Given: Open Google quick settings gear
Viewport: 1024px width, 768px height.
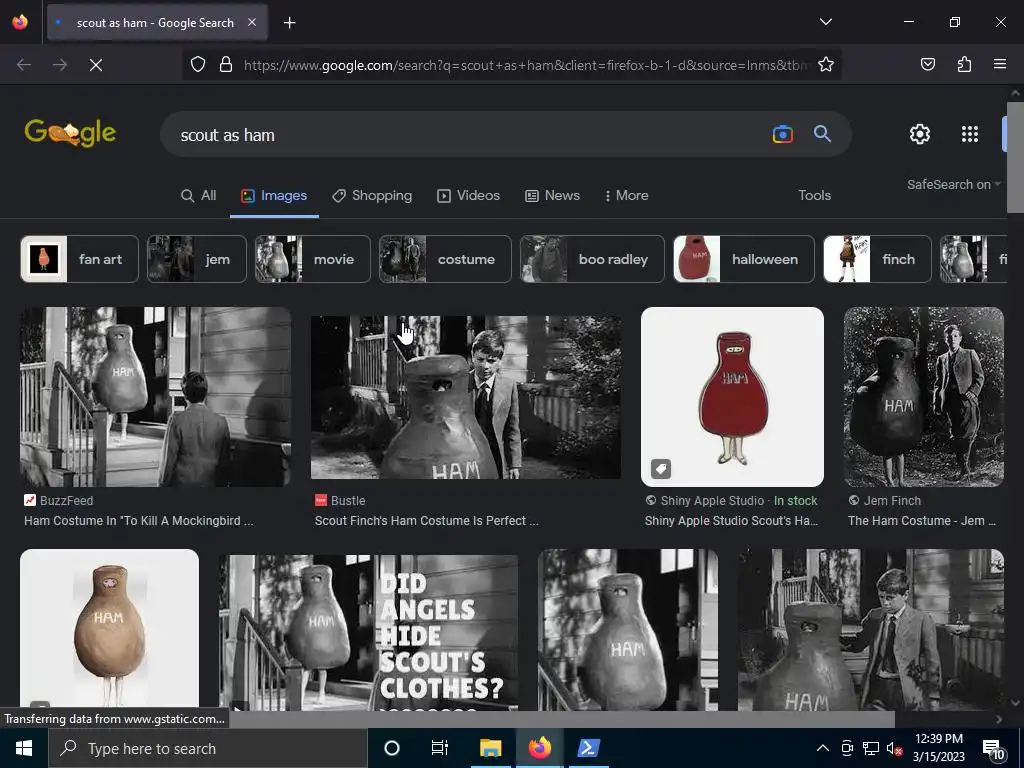Looking at the screenshot, I should pos(920,134).
